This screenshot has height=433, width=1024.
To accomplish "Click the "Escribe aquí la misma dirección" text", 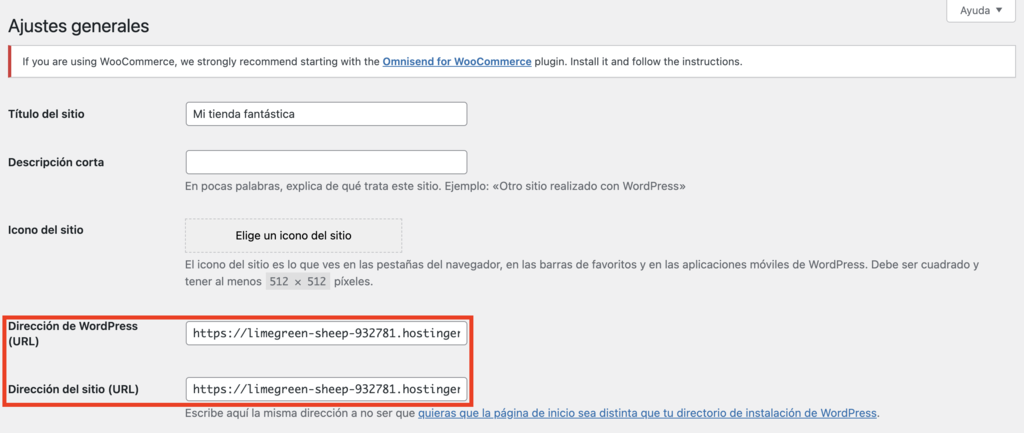I will coord(300,413).
